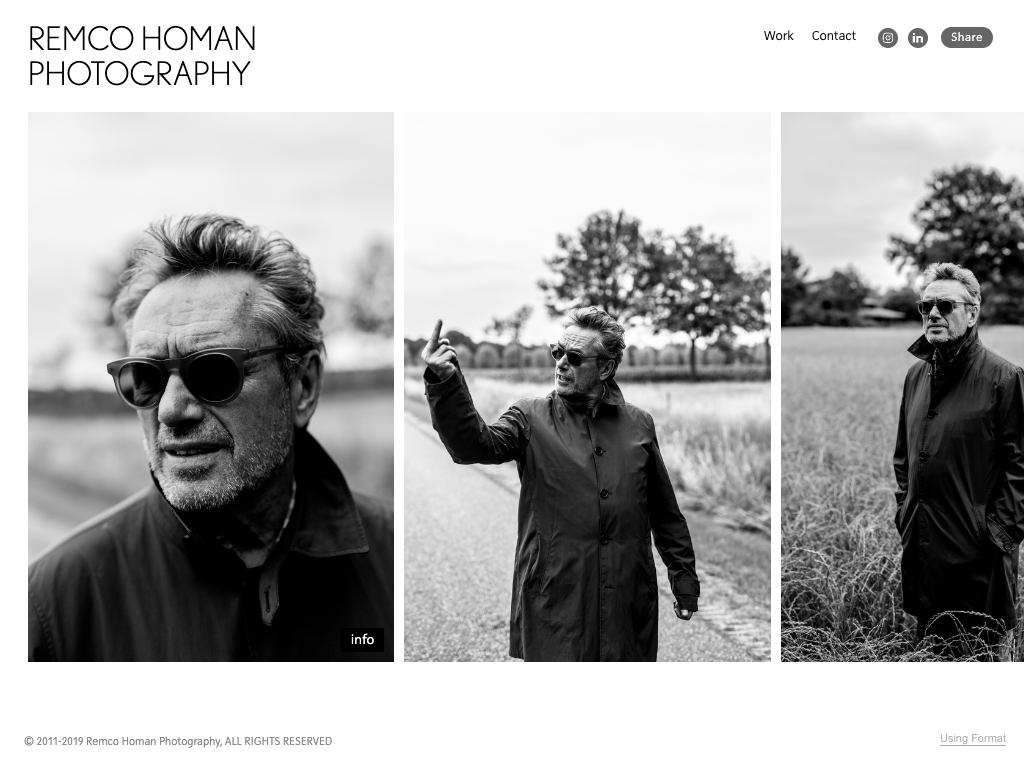Click the copyright notice text
The height and width of the screenshot is (768, 1024).
(178, 741)
